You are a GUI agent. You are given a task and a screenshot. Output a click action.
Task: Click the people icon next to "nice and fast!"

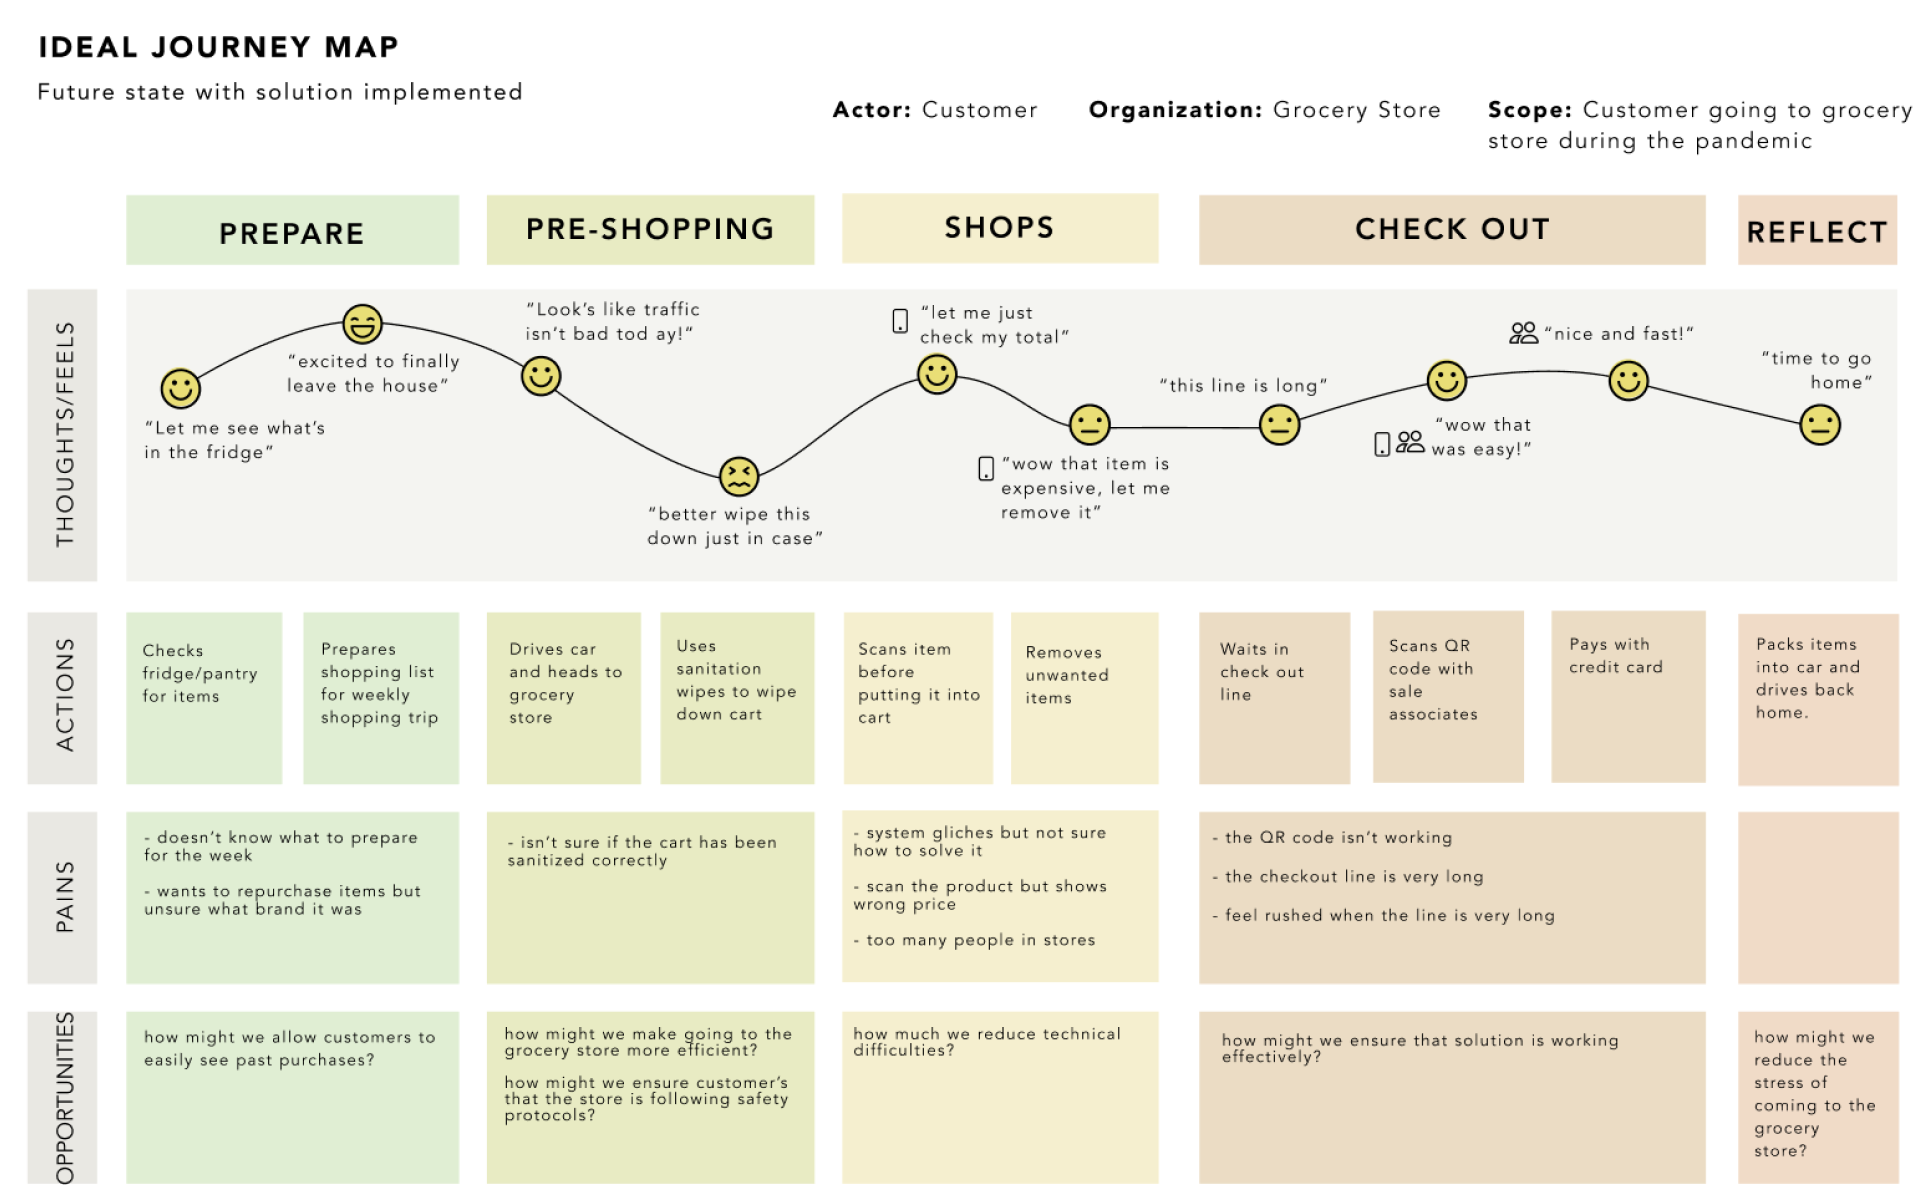1523,333
